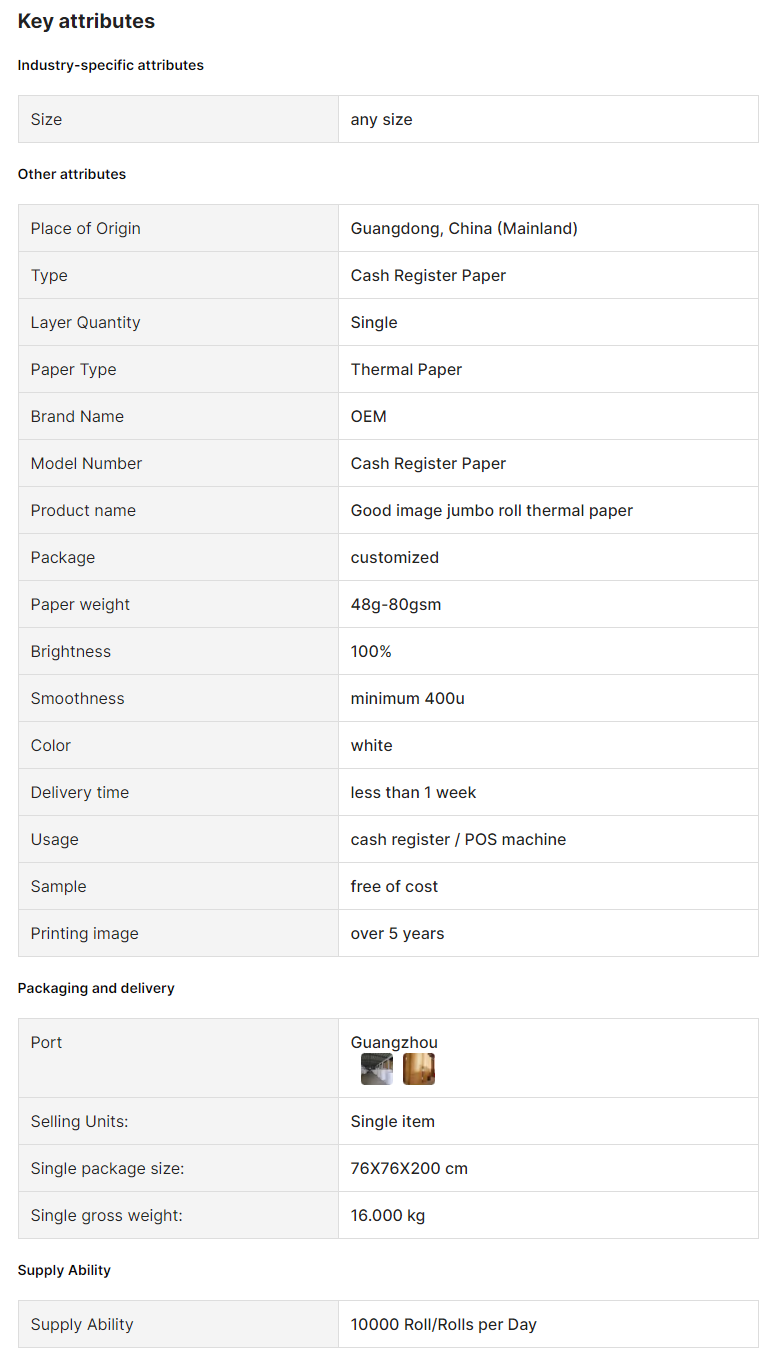
Task: Click the 'Thermal Paper' value
Action: 406,369
